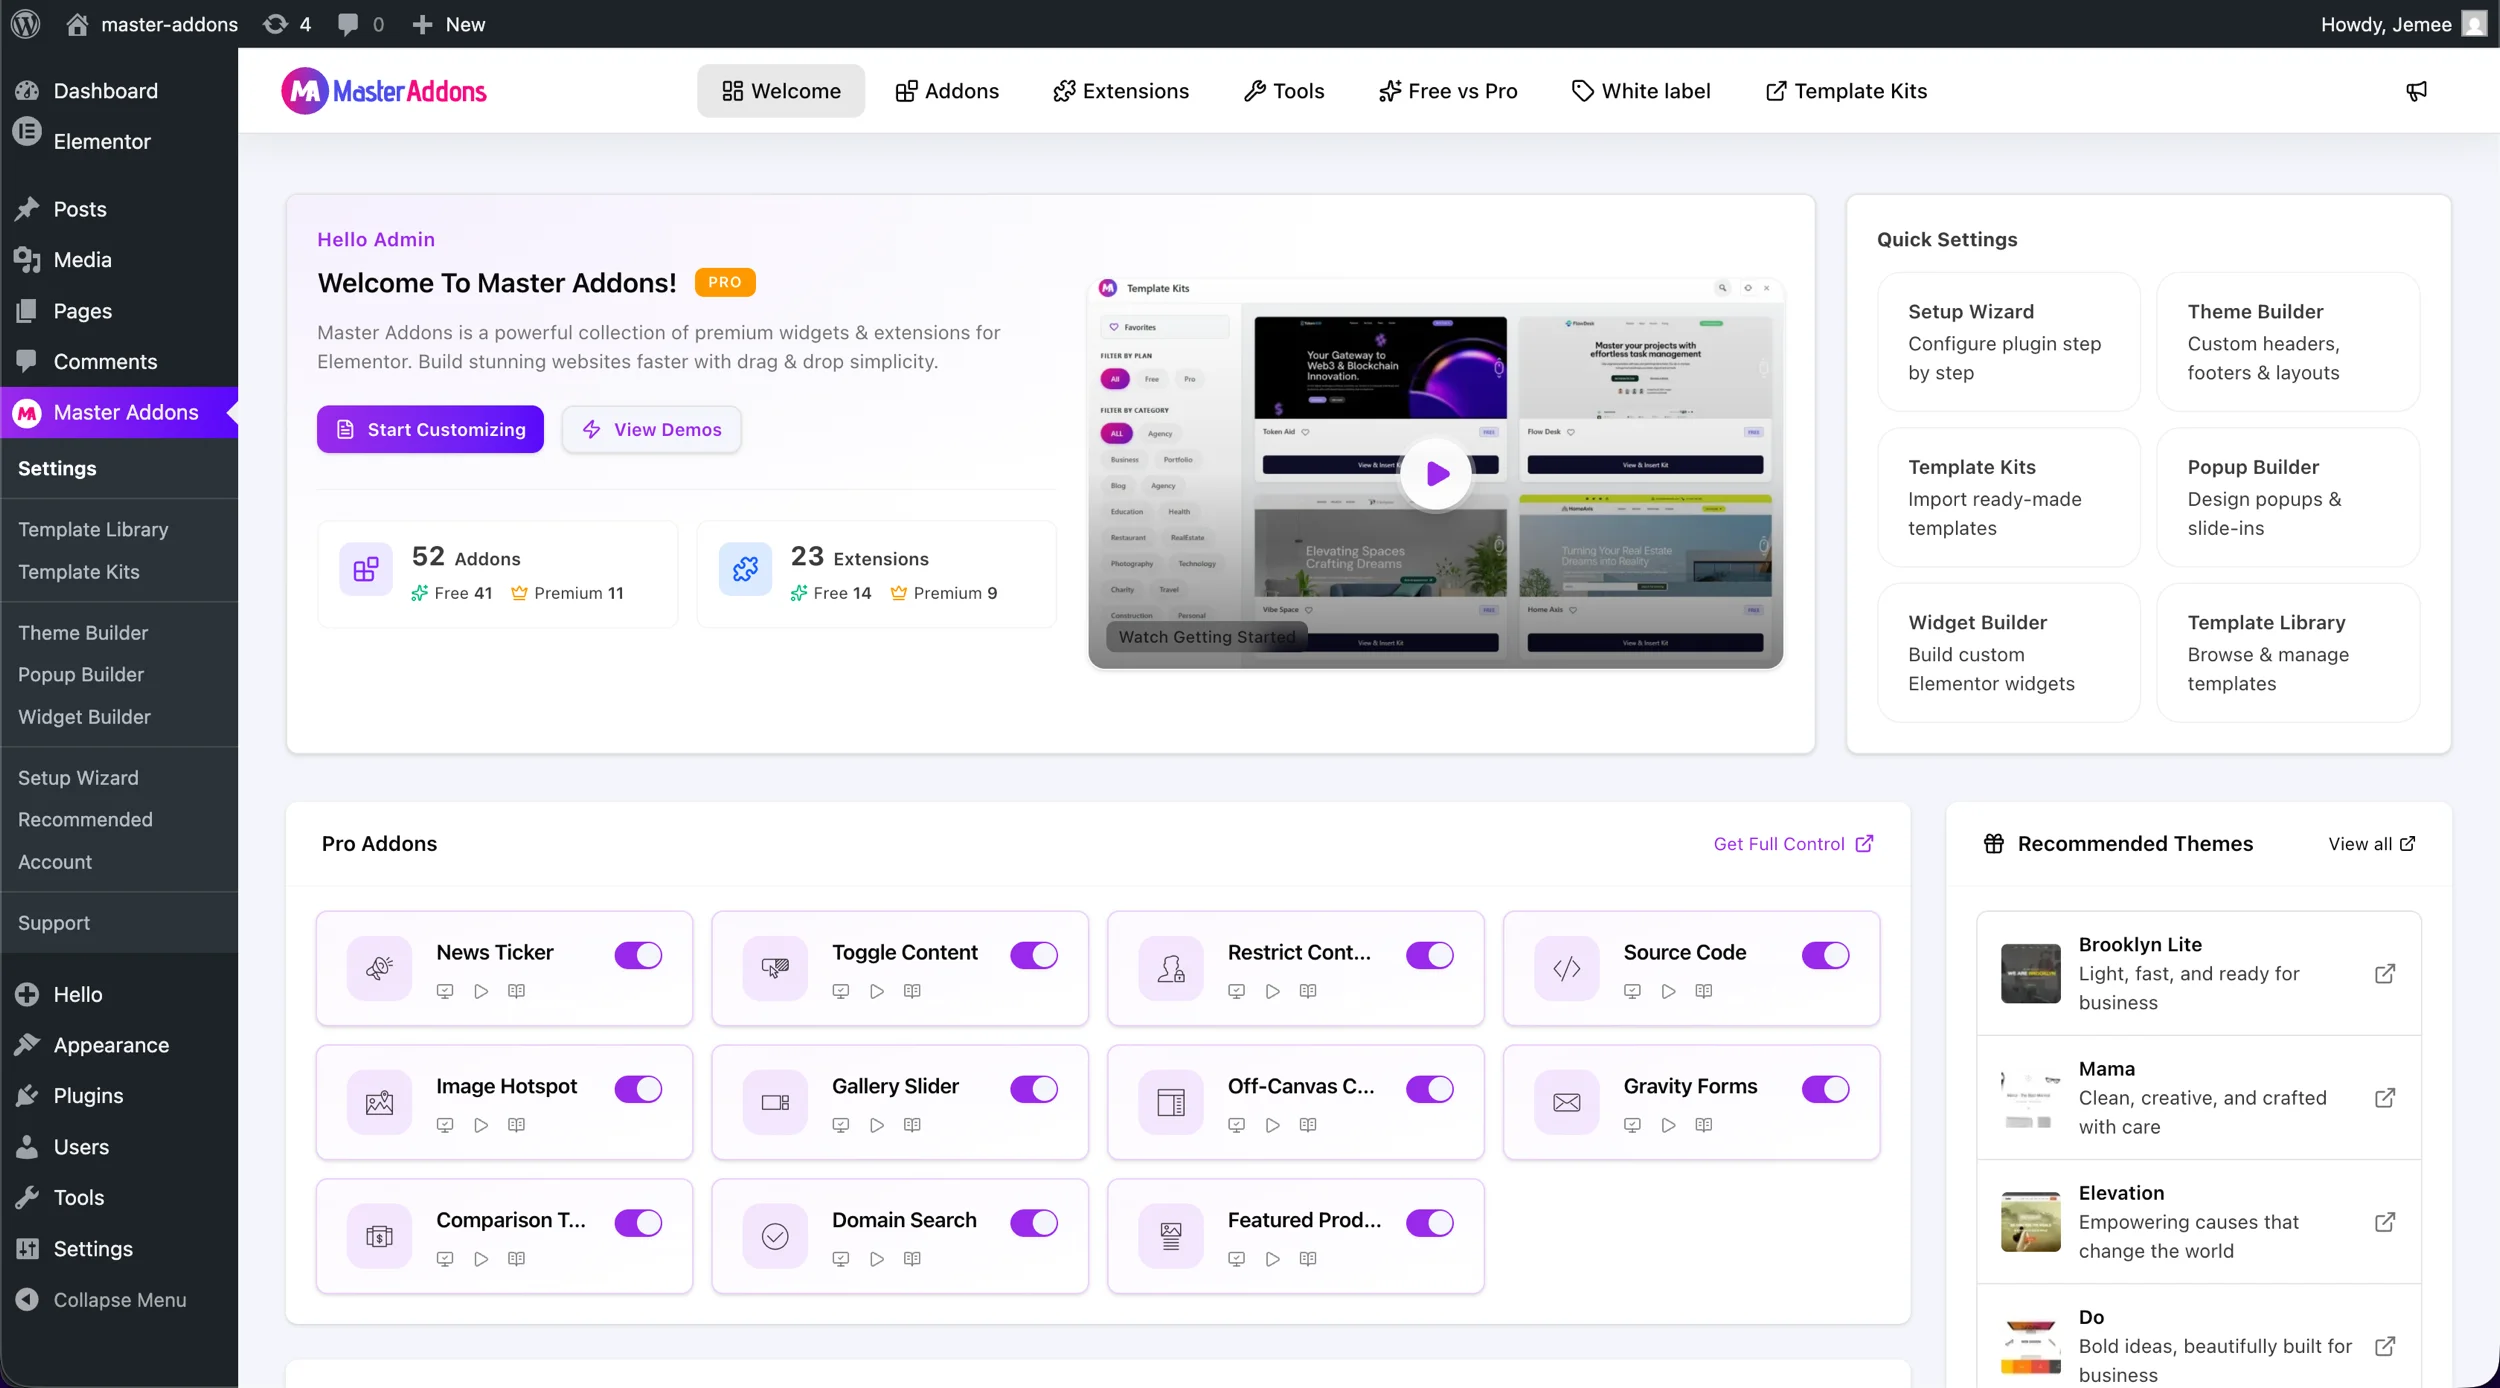2500x1388 pixels.
Task: Toggle the Gravity Forms addon
Action: tap(1826, 1089)
